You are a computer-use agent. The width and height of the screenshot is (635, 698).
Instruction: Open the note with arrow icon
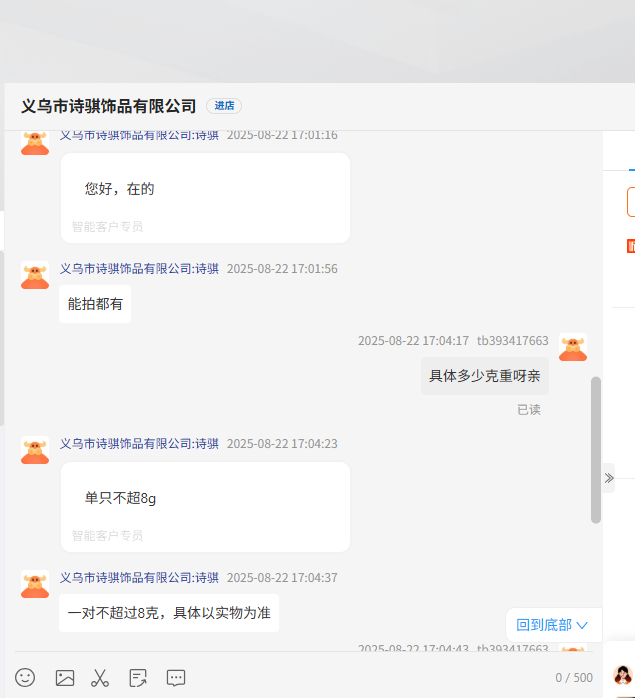[x=138, y=677]
